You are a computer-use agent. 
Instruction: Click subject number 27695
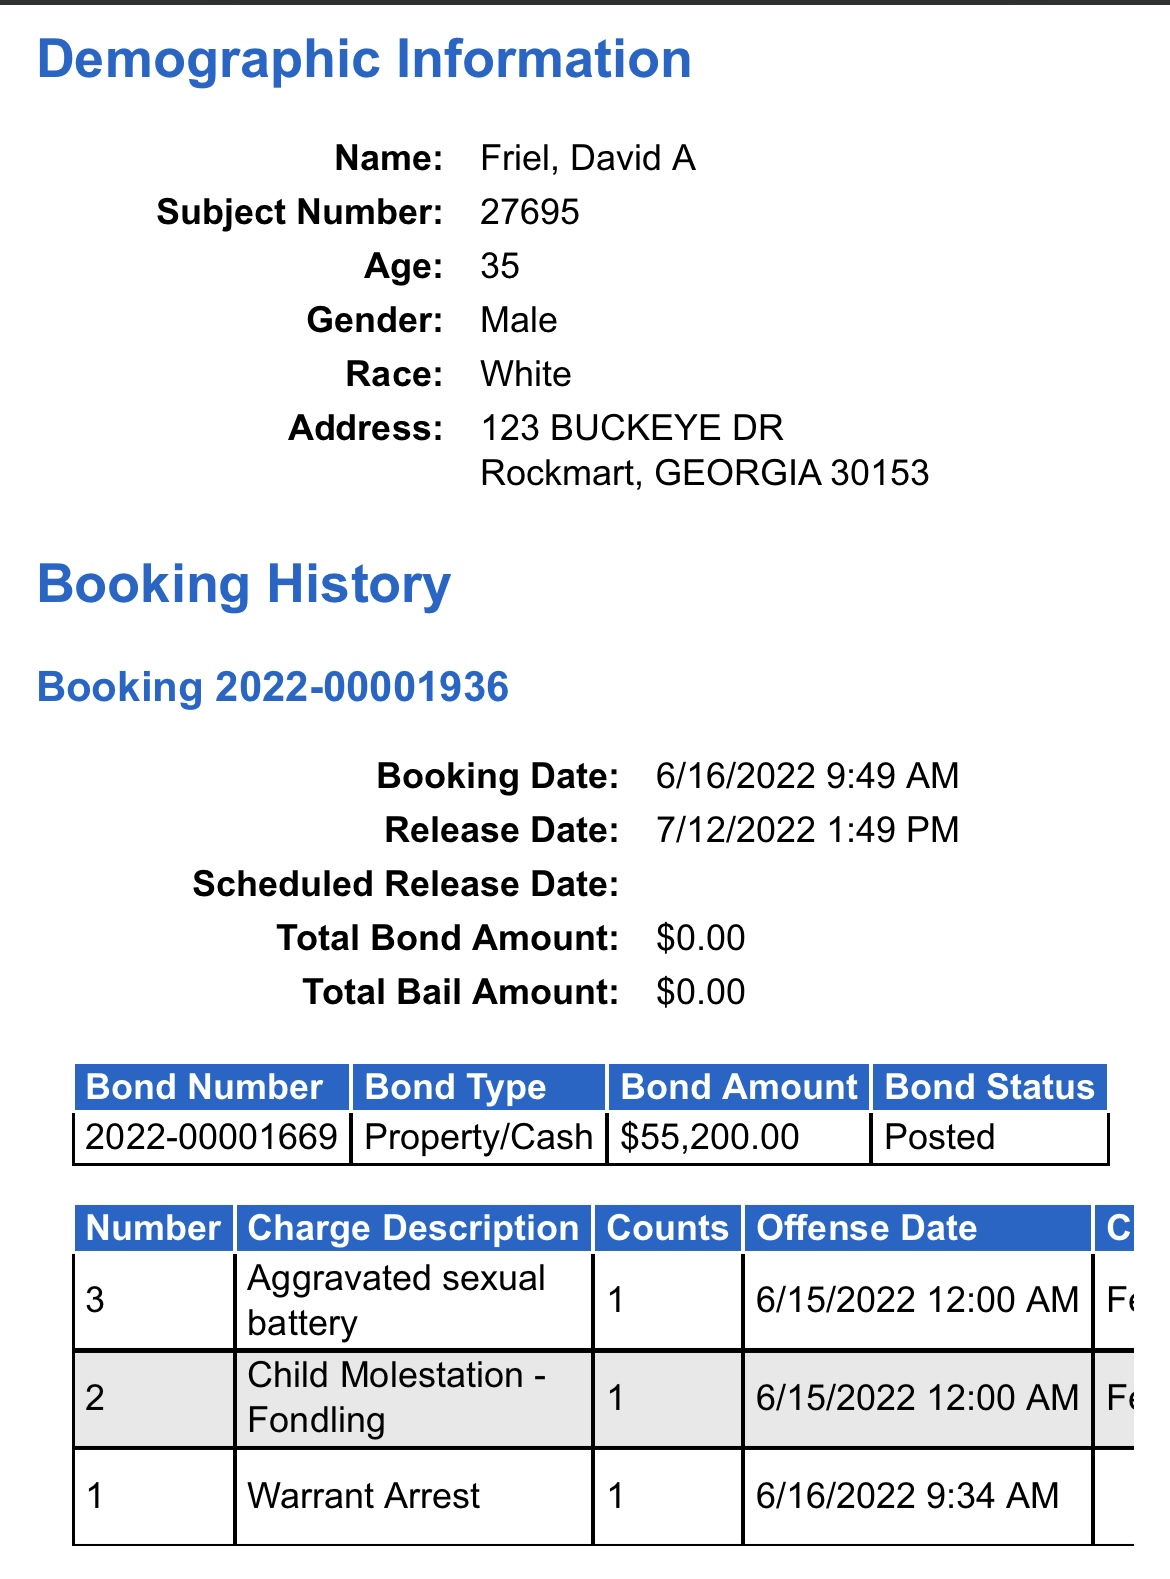530,212
